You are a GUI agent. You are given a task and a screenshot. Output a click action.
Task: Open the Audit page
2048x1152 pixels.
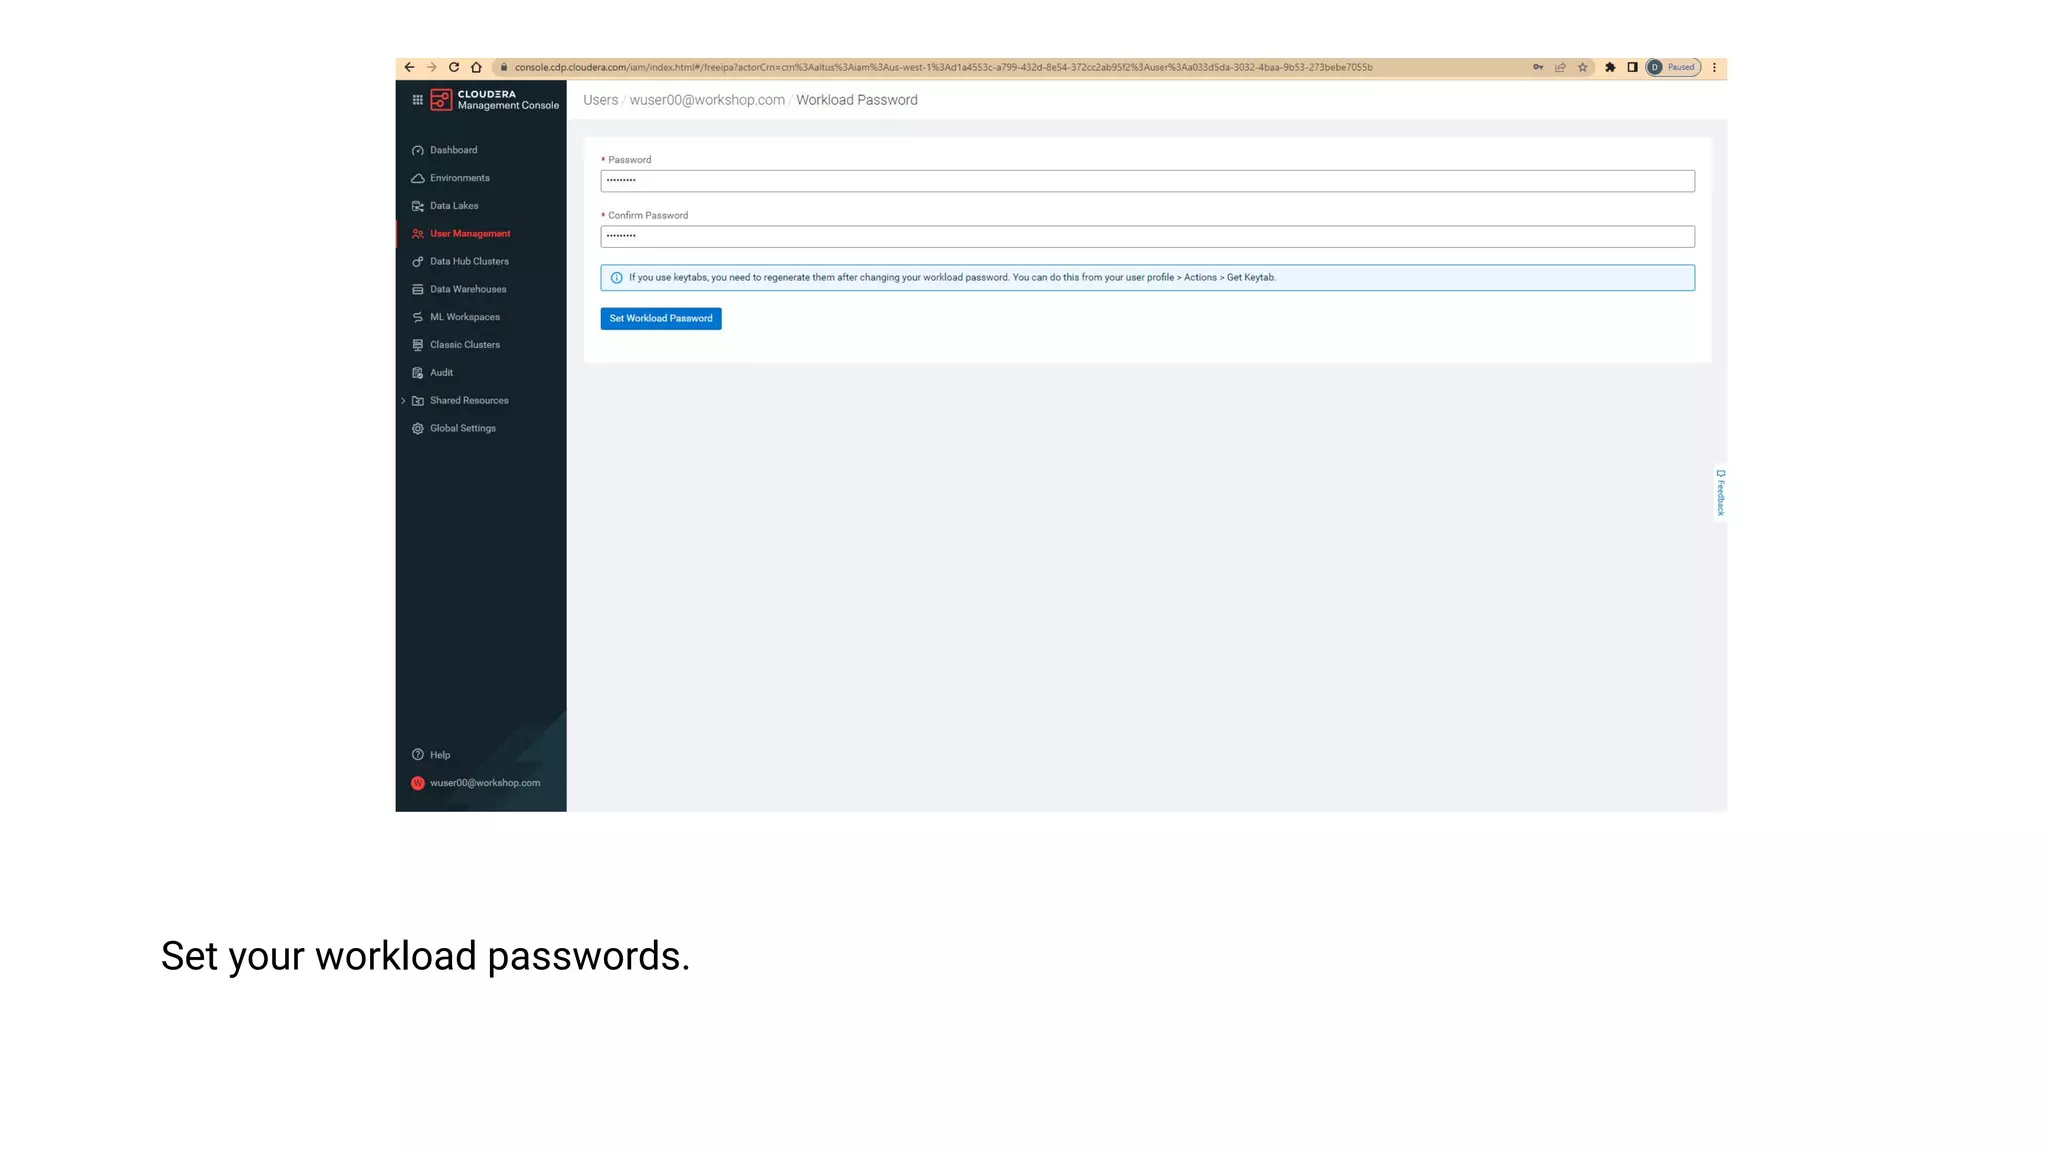click(x=441, y=373)
